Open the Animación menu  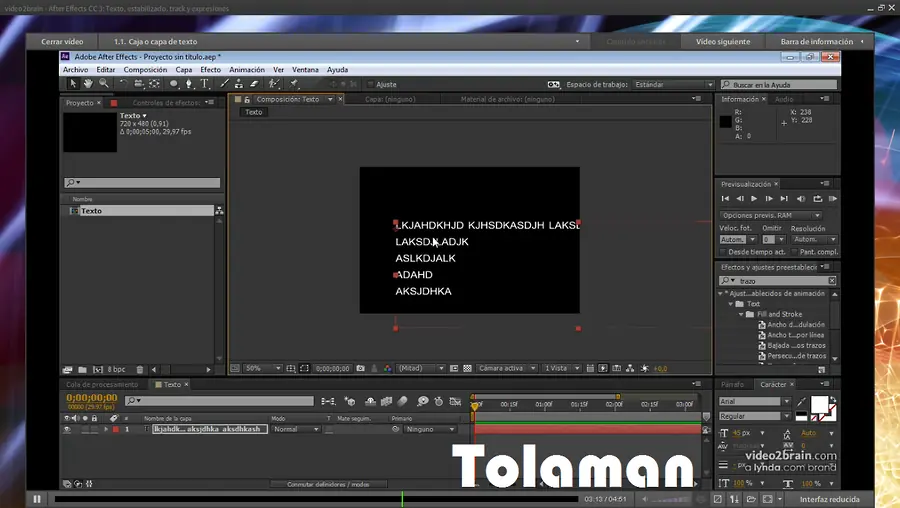(x=246, y=70)
